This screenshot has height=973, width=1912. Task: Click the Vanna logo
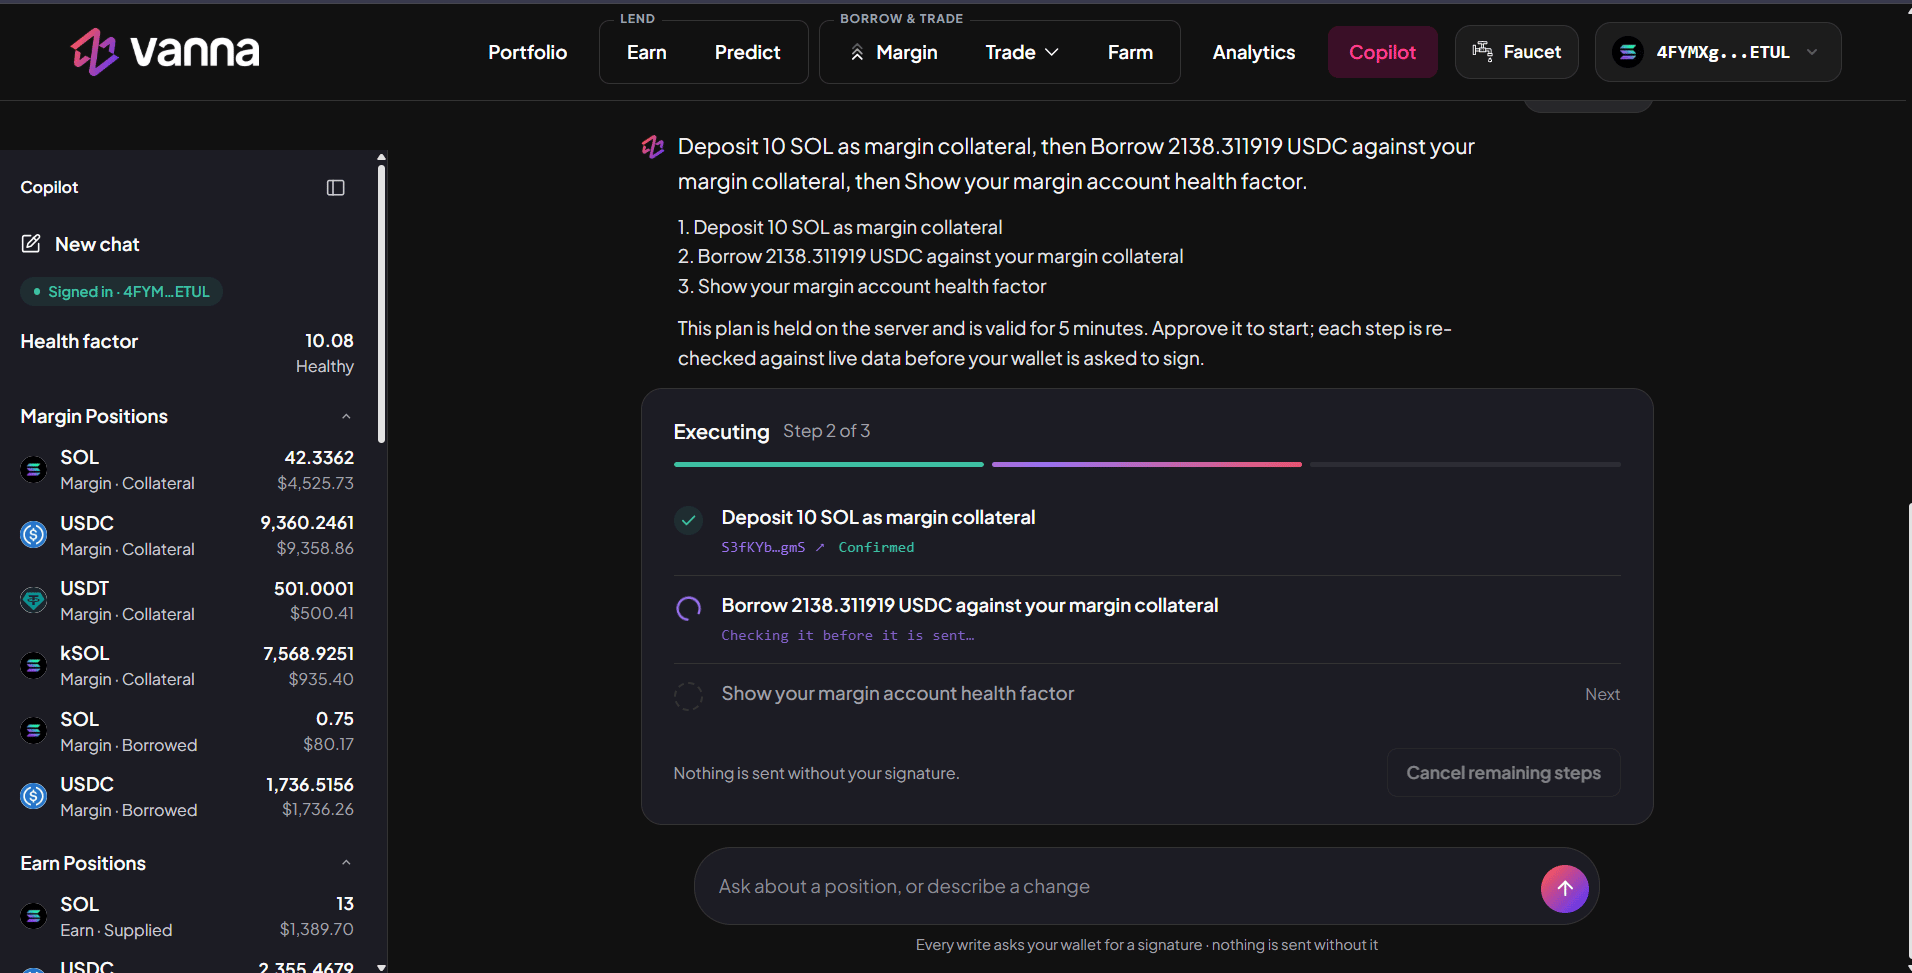click(165, 51)
